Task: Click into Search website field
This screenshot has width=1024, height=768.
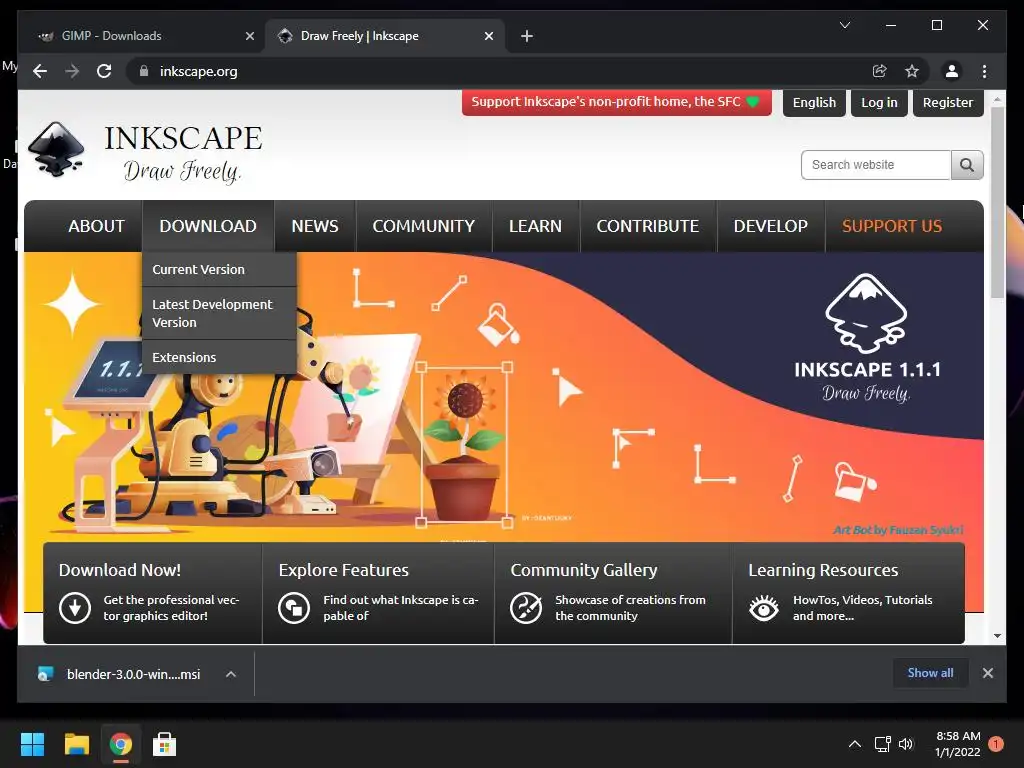Action: tap(876, 165)
